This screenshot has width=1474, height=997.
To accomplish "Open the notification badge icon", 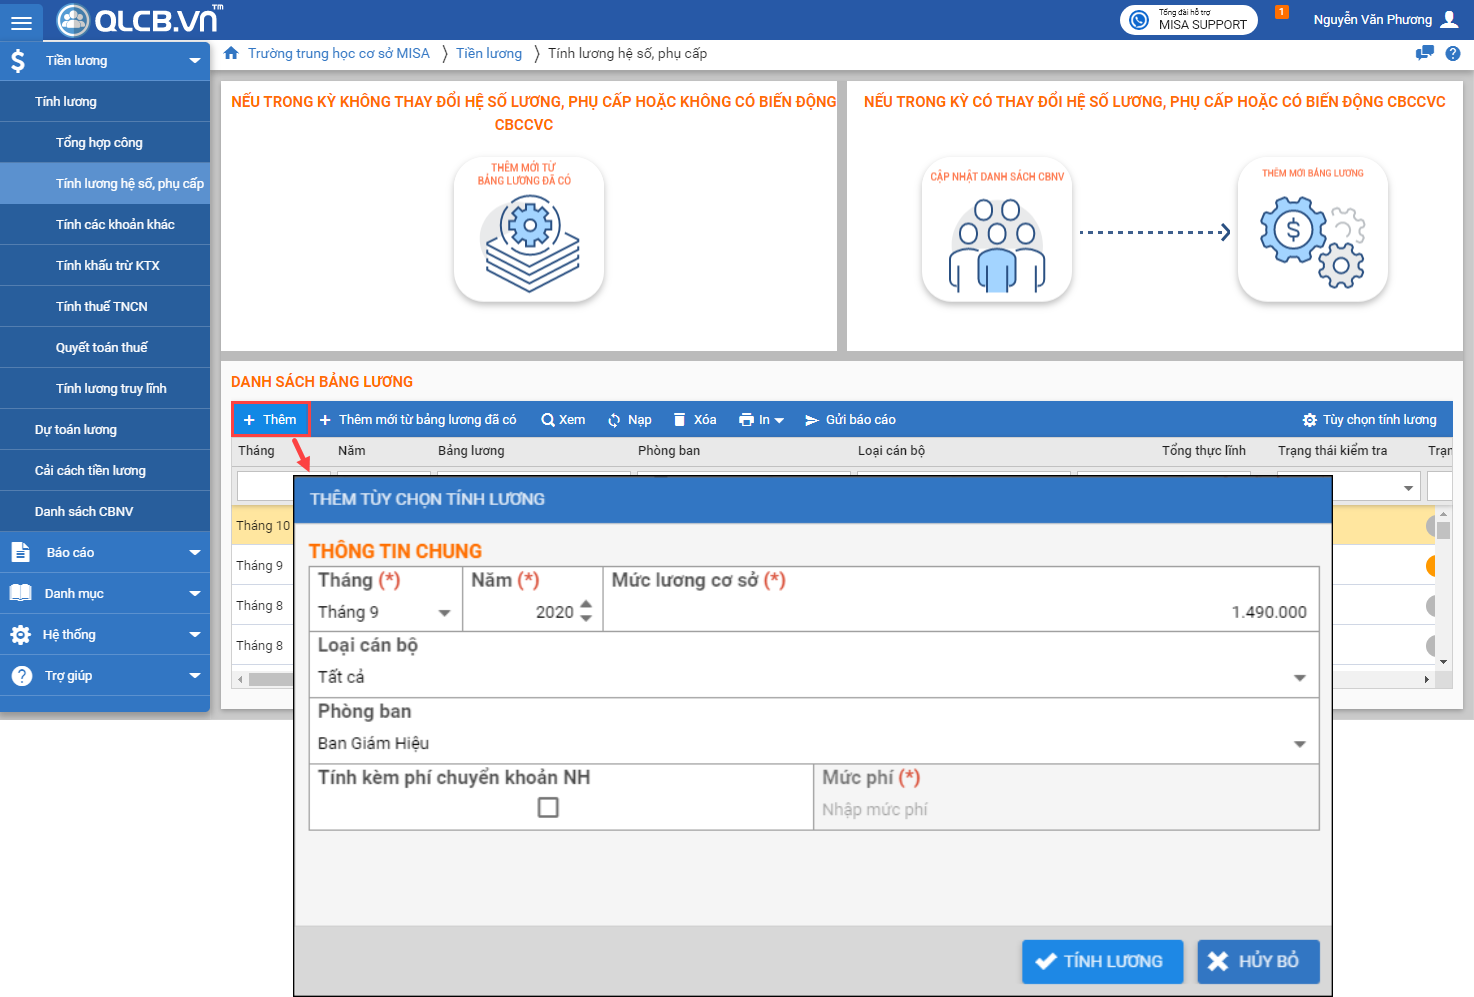I will pos(1281,13).
